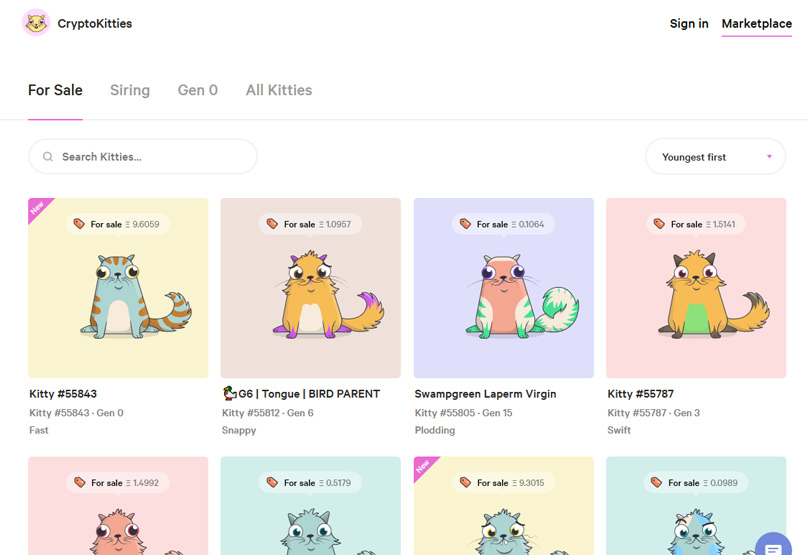Click the 'Kitty #55812 · Gen 6' subtitle
The image size is (808, 555).
coord(267,413)
